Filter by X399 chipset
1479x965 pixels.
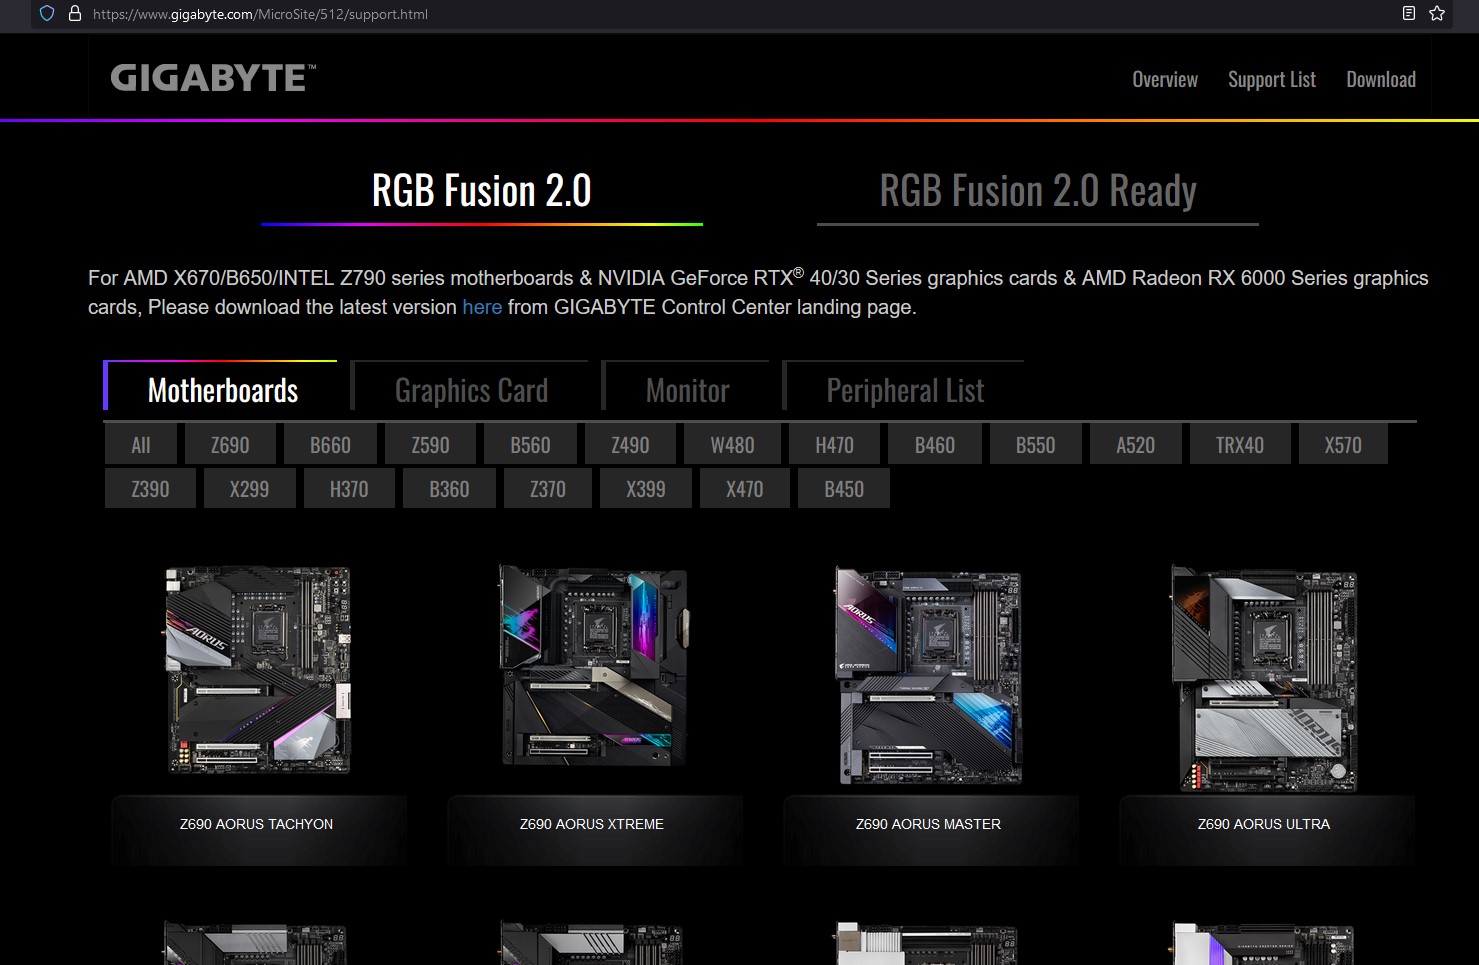[646, 489]
